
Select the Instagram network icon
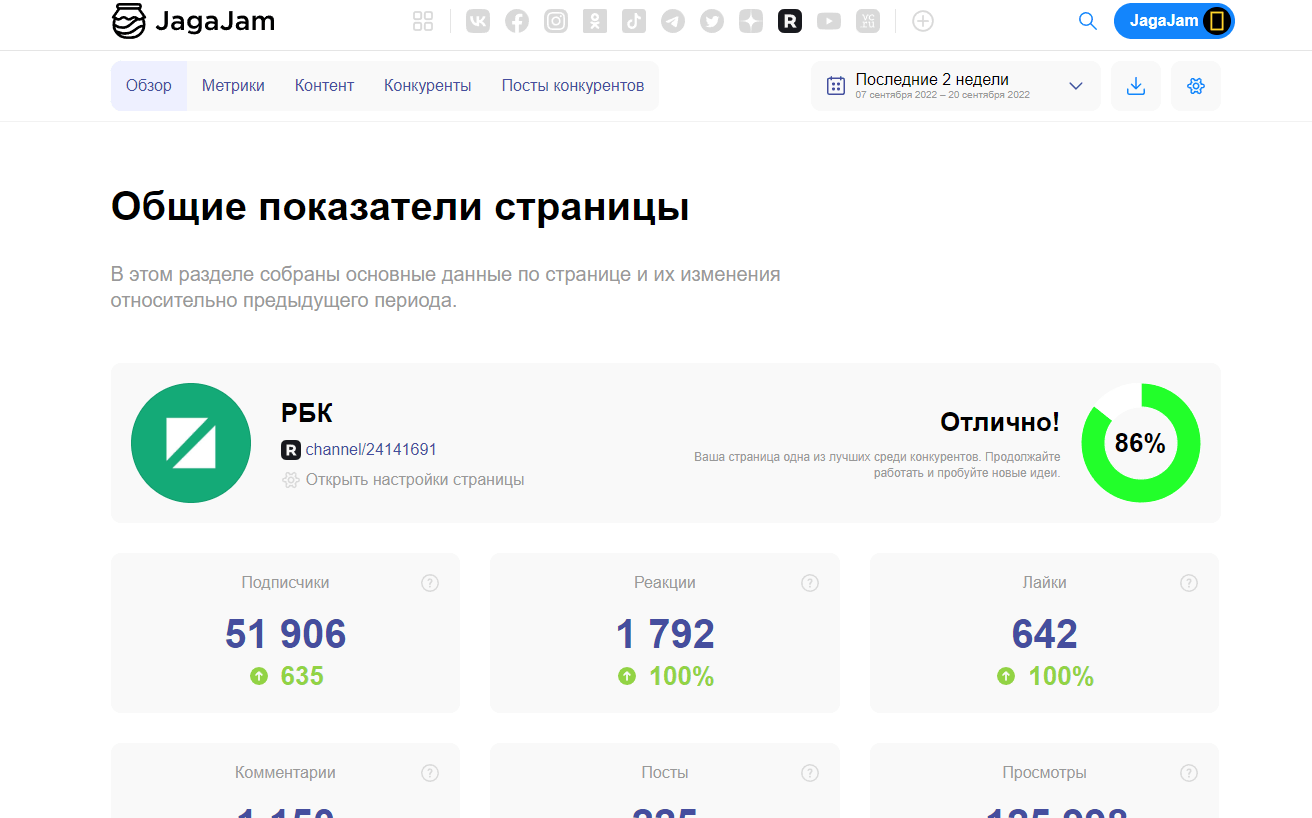(556, 21)
